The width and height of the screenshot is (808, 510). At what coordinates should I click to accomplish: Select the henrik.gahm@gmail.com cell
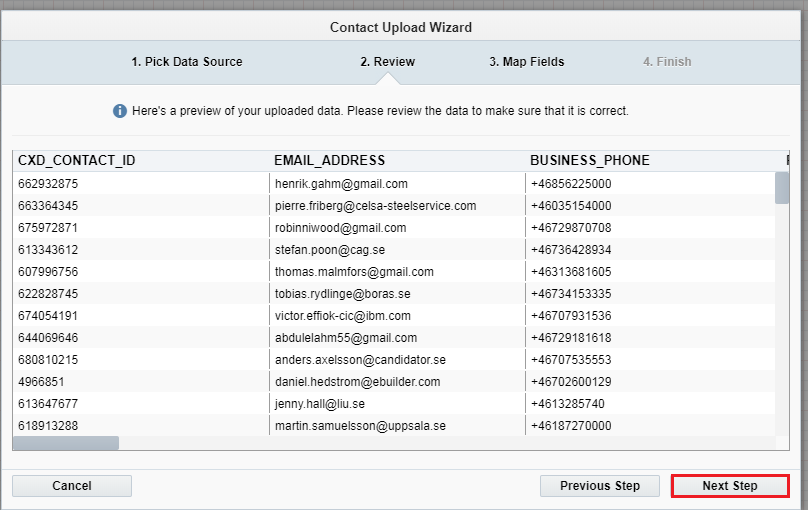(341, 184)
